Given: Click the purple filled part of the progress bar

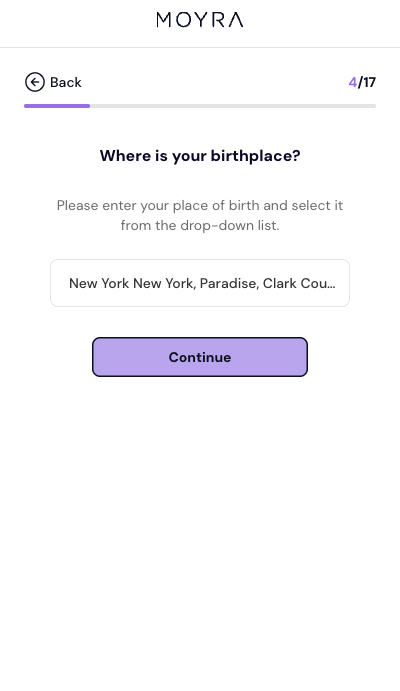Looking at the screenshot, I should click(x=57, y=106).
